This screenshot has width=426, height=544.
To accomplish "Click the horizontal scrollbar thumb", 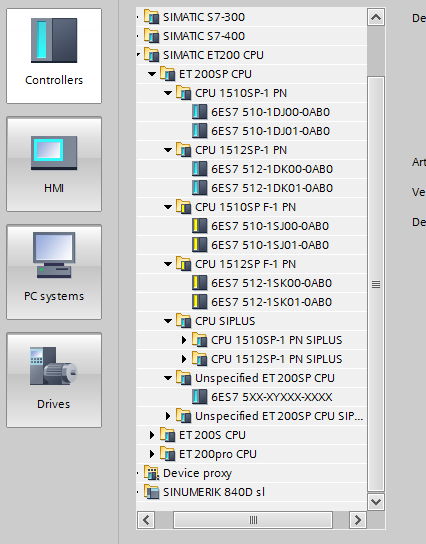I will point(253,520).
